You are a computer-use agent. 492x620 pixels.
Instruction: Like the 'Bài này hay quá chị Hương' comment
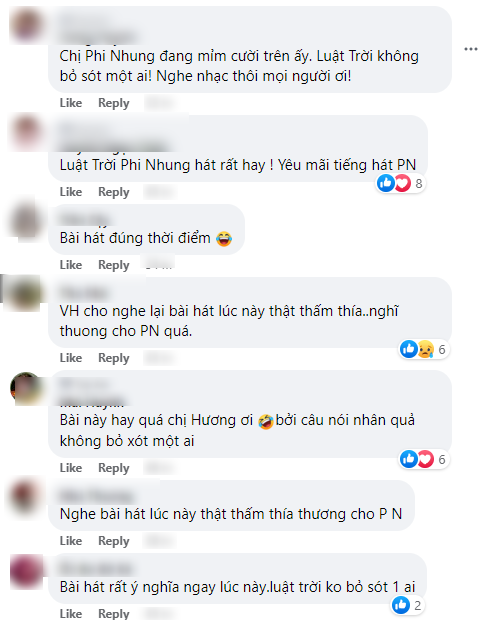pos(71,468)
